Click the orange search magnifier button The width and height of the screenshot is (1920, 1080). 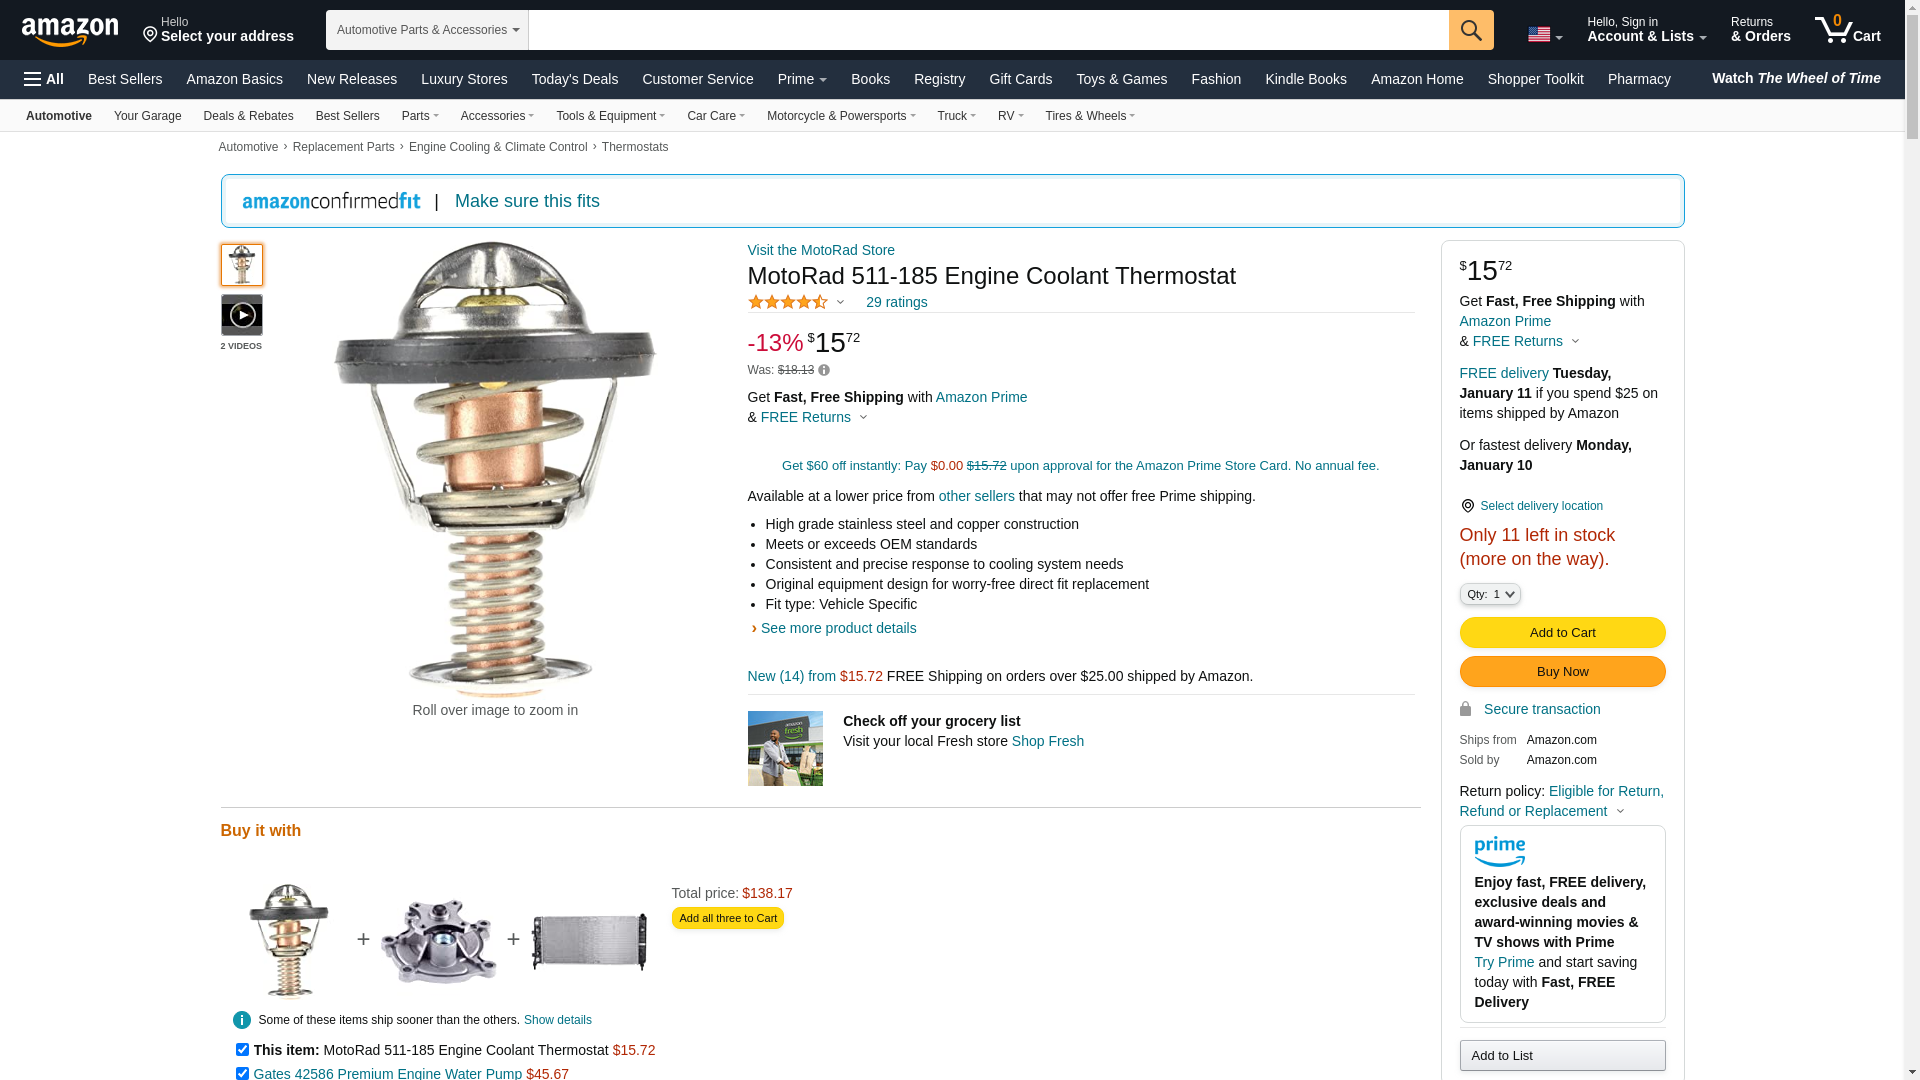click(x=1471, y=30)
